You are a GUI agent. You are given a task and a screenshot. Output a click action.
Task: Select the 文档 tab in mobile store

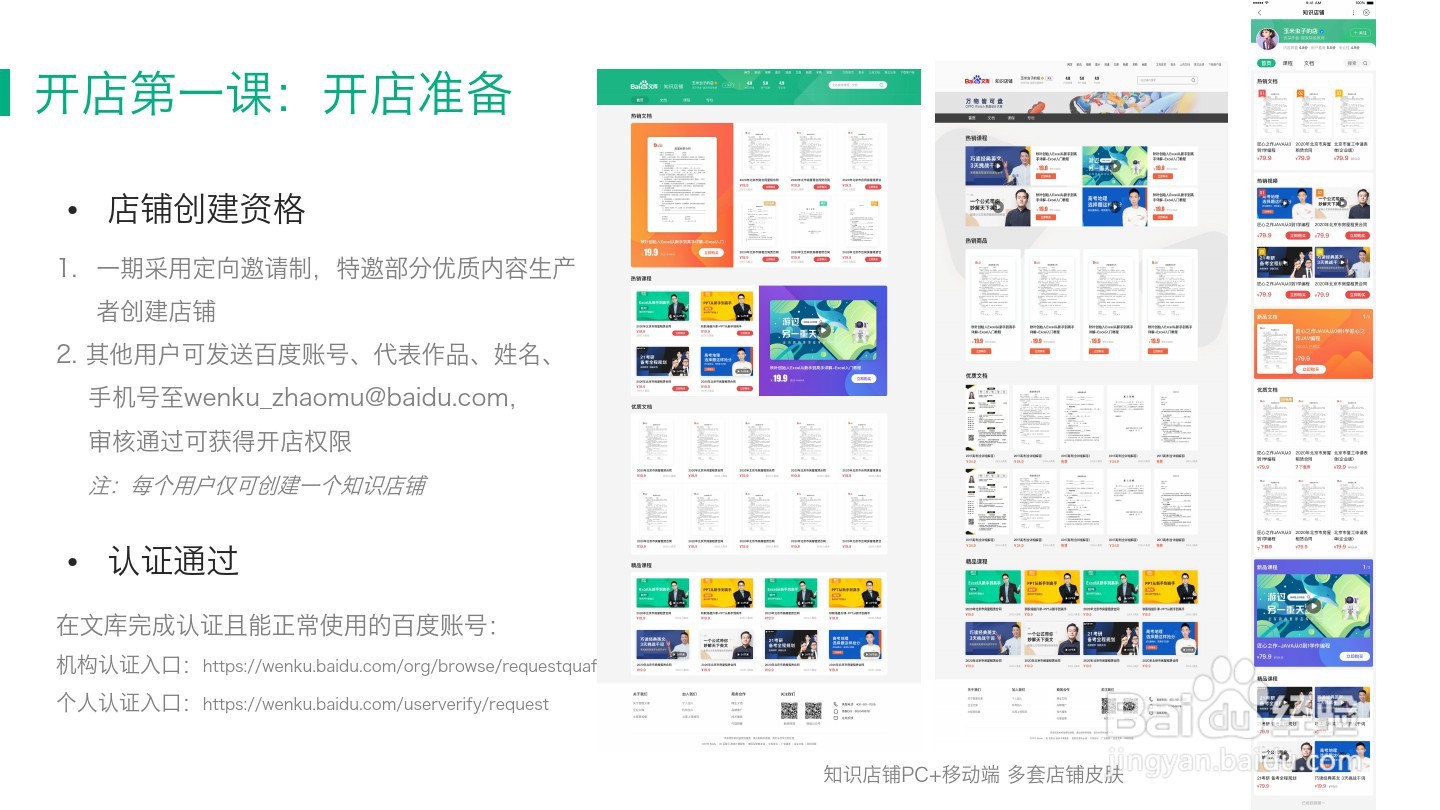coord(1309,63)
